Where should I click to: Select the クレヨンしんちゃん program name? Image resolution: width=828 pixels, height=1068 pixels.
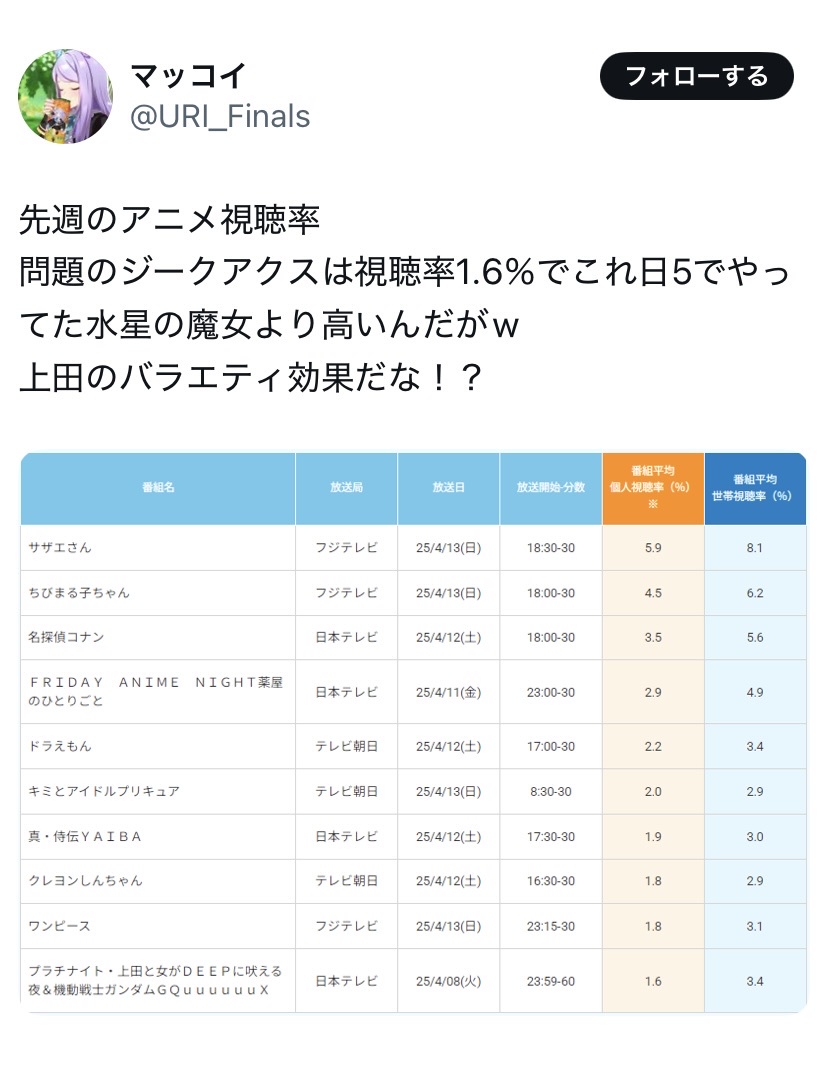[86, 881]
